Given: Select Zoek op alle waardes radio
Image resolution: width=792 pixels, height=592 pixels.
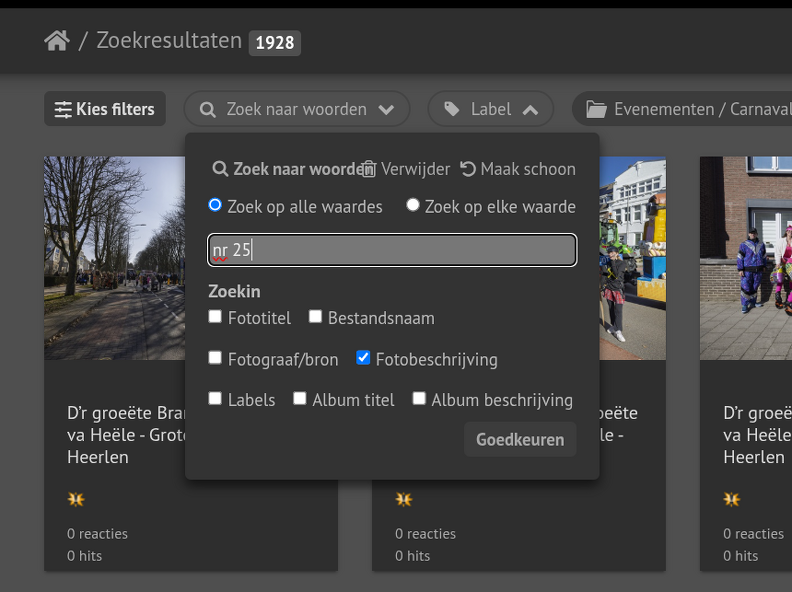Looking at the screenshot, I should 215,205.
